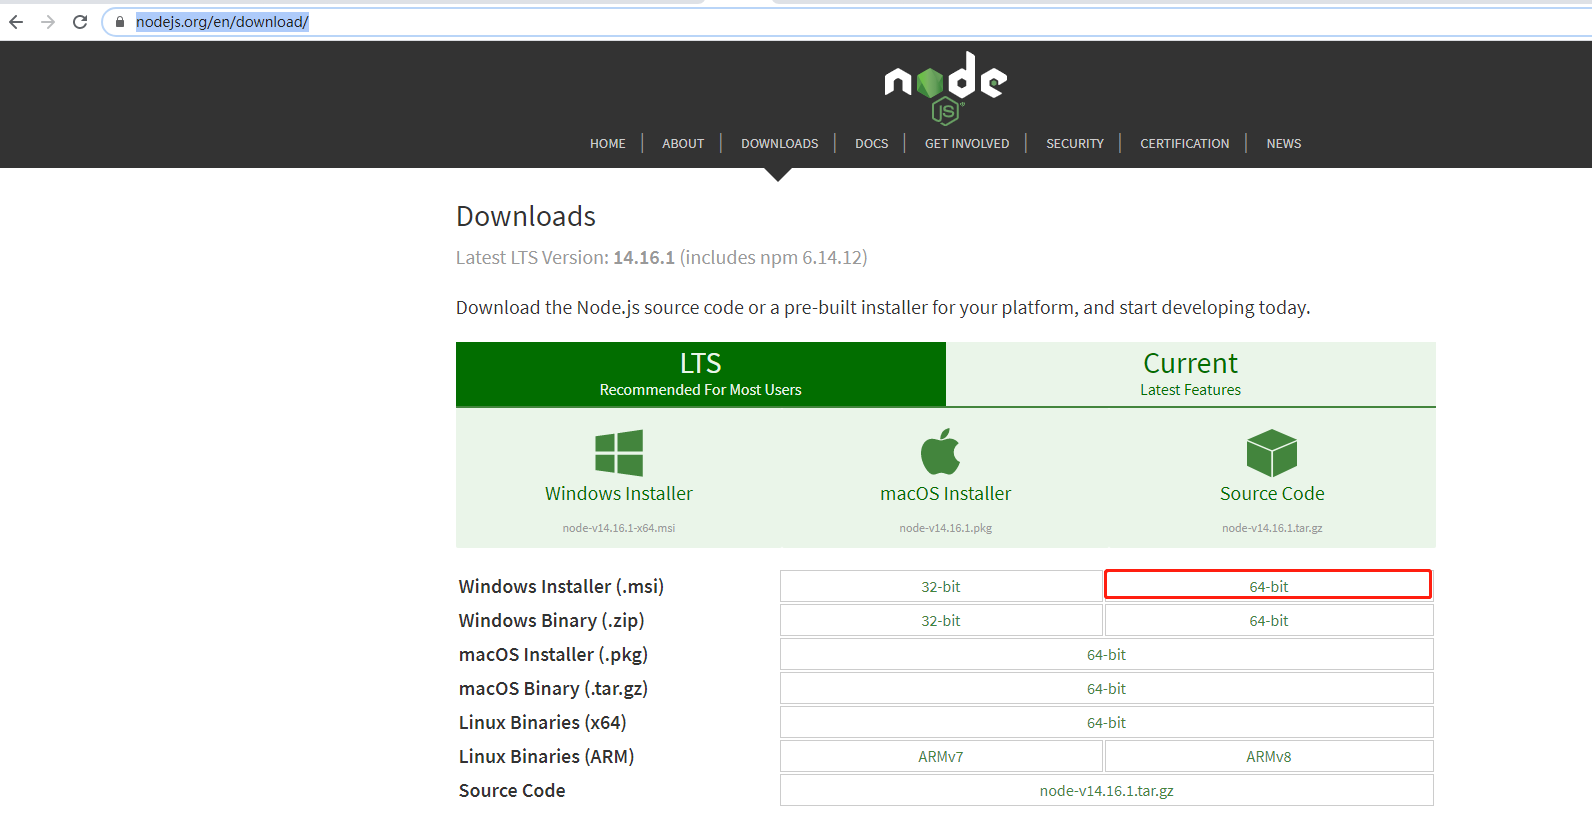The width and height of the screenshot is (1592, 815).
Task: Click the Latest LTS Version 14.16.1 text
Action: [x=662, y=258]
